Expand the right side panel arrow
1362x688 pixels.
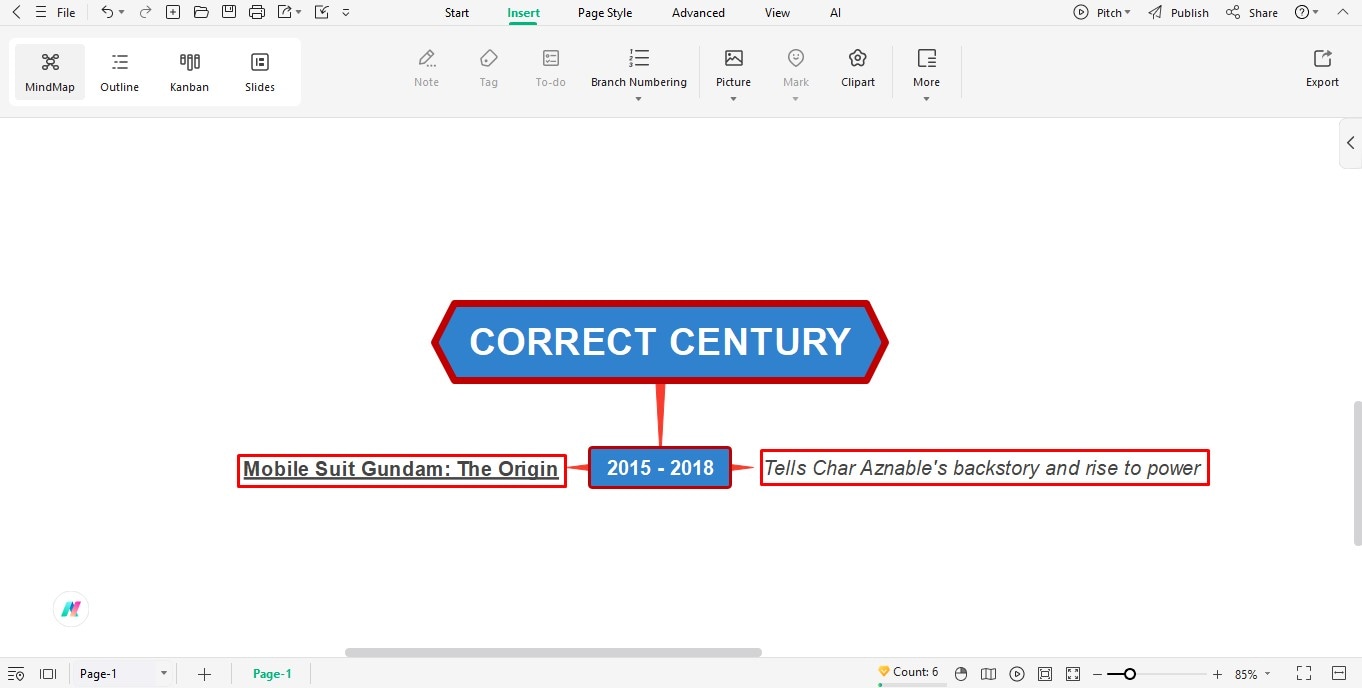pyautogui.click(x=1350, y=143)
